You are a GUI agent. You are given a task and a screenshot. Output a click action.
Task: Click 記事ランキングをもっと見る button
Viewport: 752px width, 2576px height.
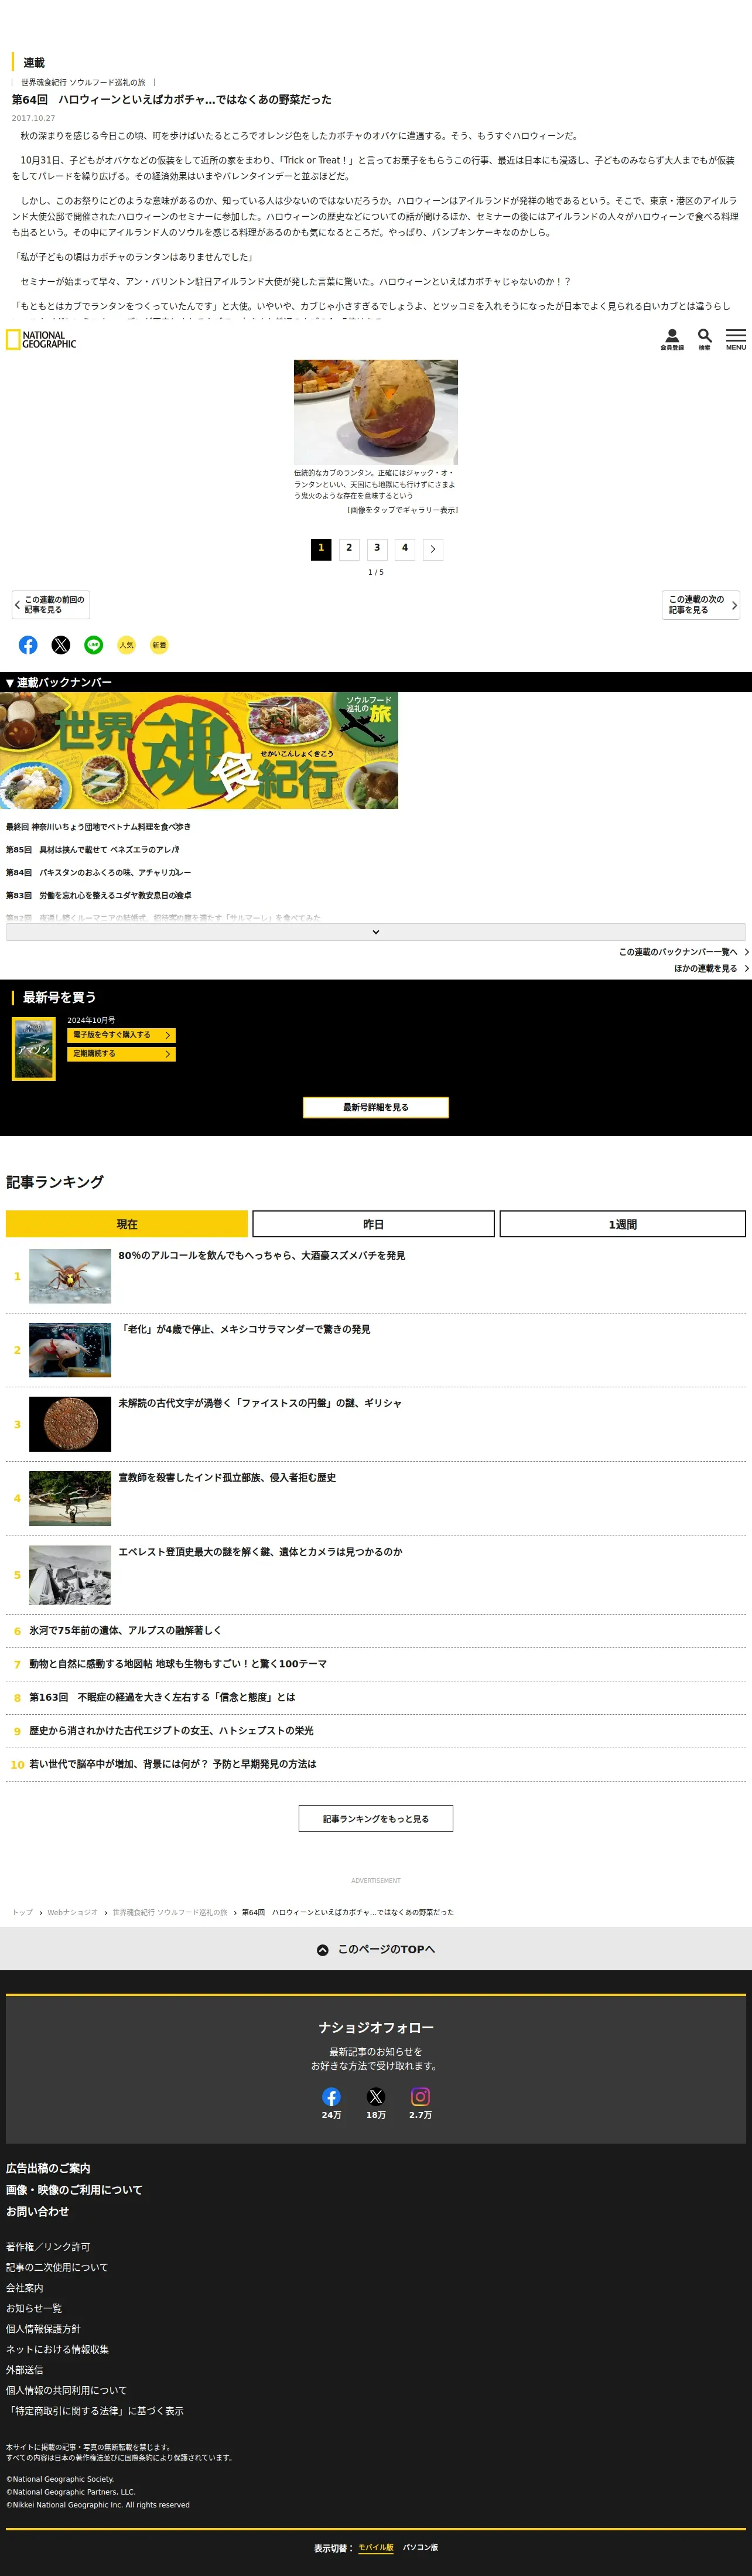376,1819
